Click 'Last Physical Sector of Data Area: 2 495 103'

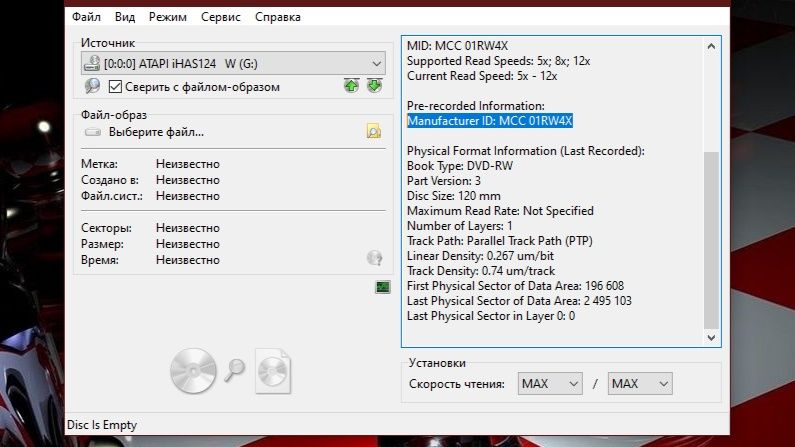click(x=520, y=301)
